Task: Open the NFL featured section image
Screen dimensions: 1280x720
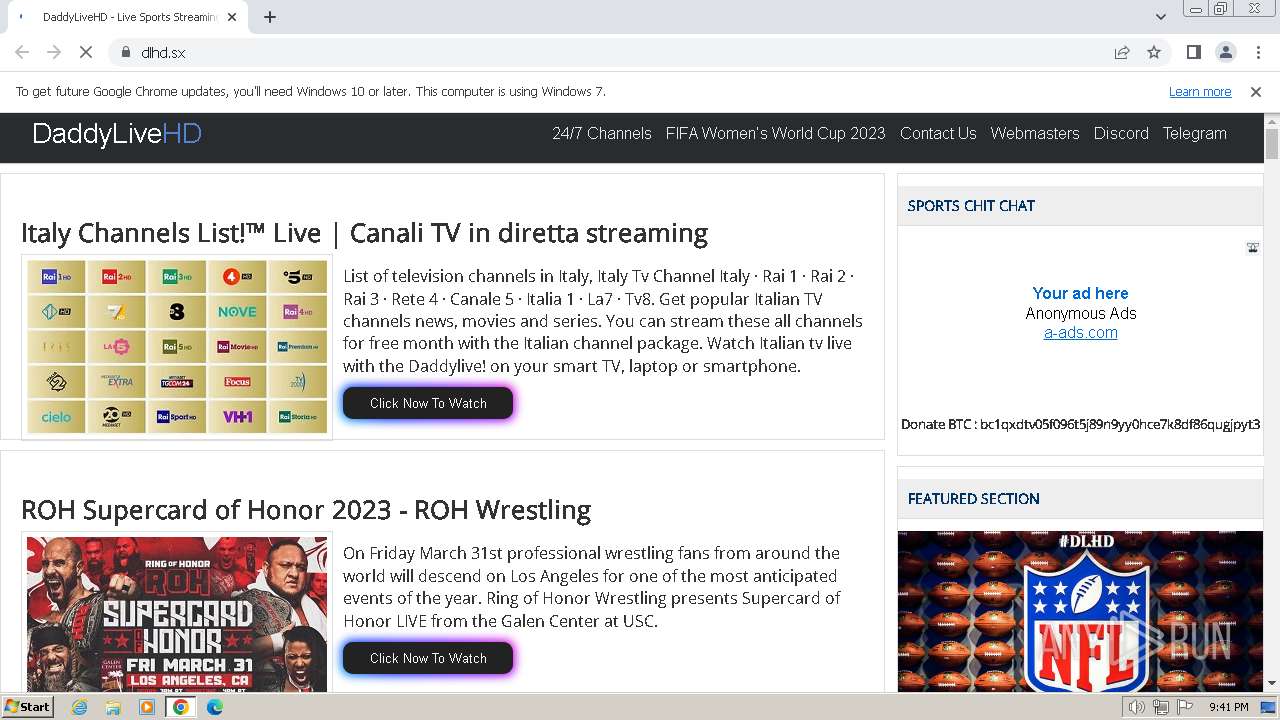Action: [x=1080, y=611]
